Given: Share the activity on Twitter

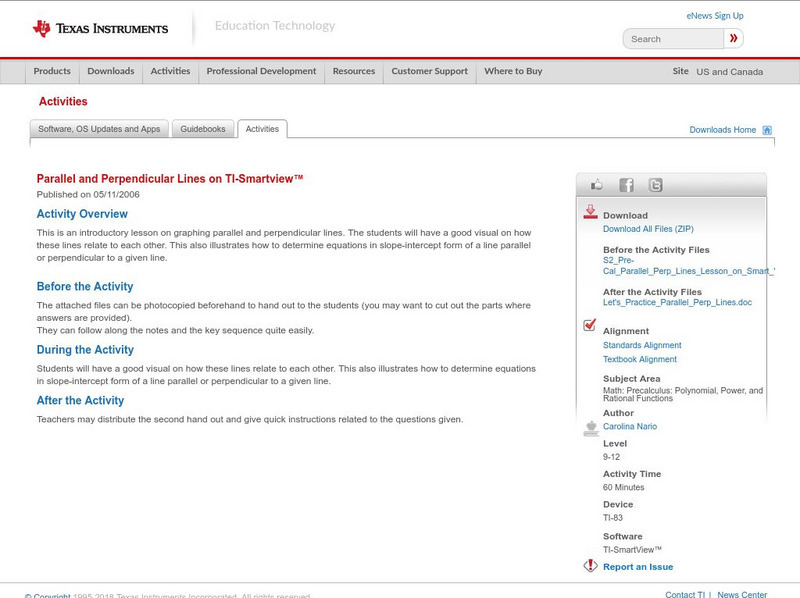Looking at the screenshot, I should click(x=656, y=185).
